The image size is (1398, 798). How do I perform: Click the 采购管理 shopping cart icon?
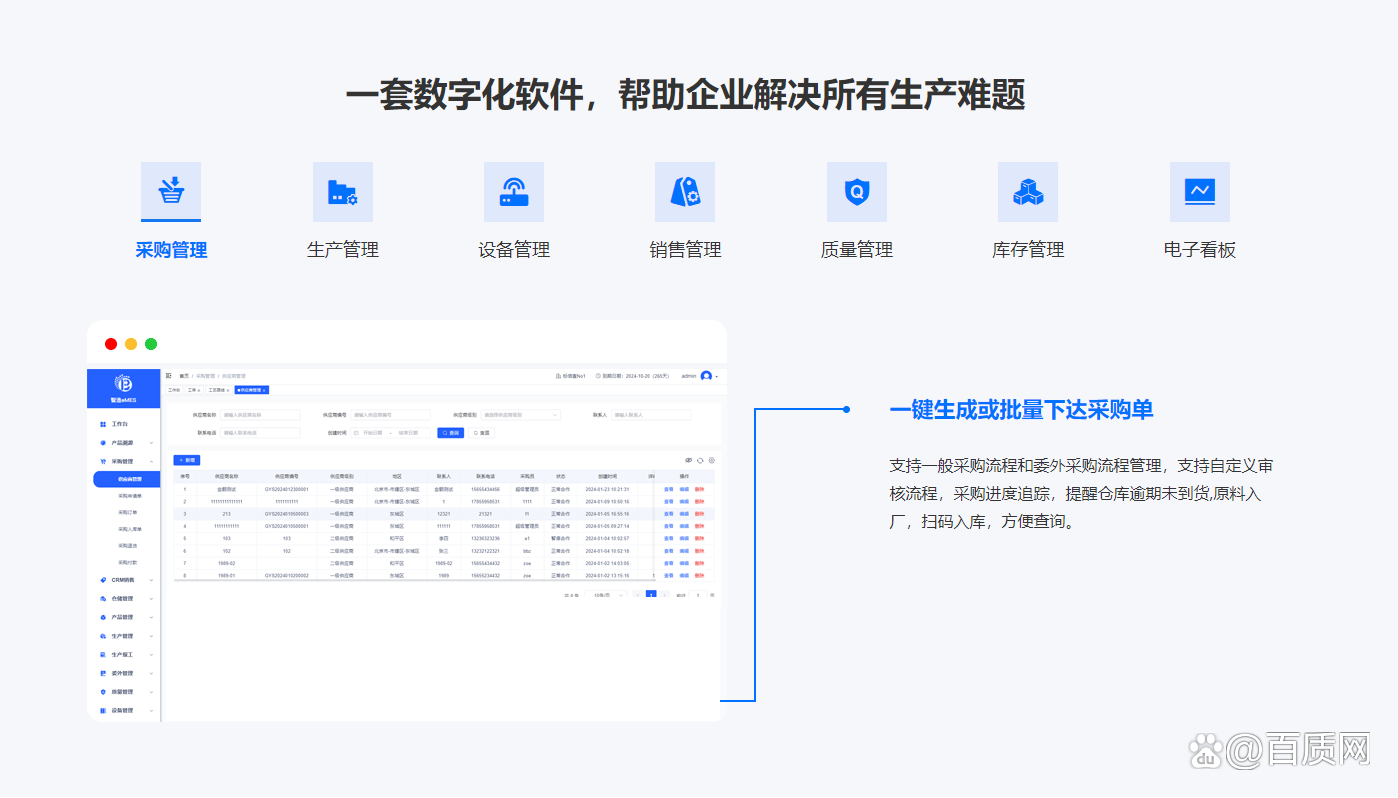pos(171,191)
